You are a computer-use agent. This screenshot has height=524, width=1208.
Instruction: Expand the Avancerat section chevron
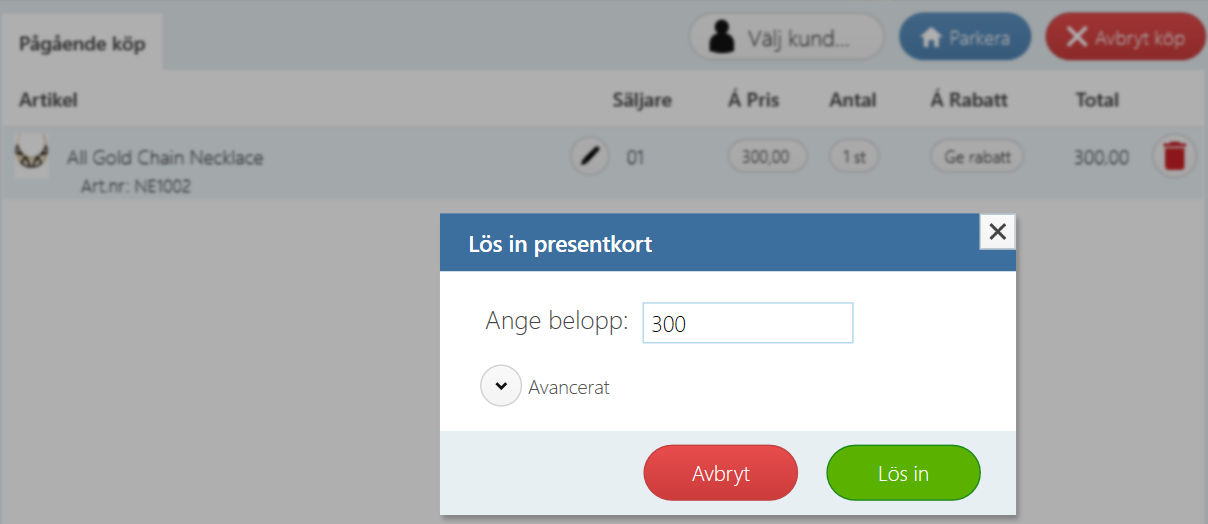point(501,386)
